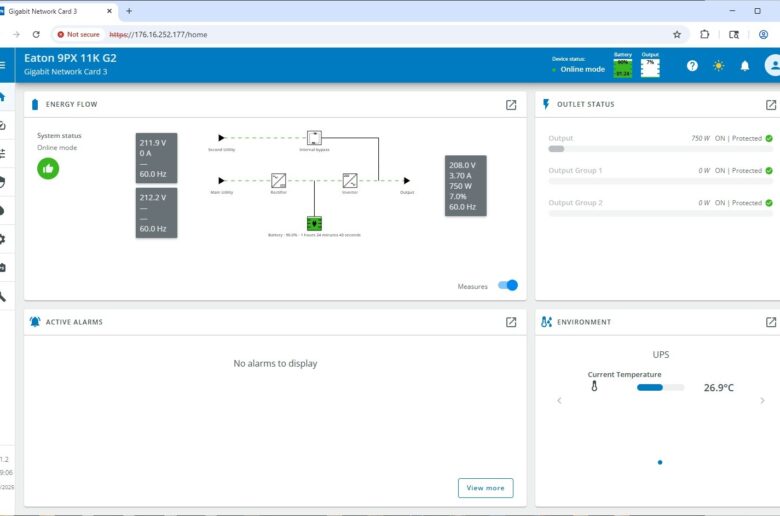Viewport: 780px width, 516px height.
Task: Click the Internal bypass icon
Action: 314,138
